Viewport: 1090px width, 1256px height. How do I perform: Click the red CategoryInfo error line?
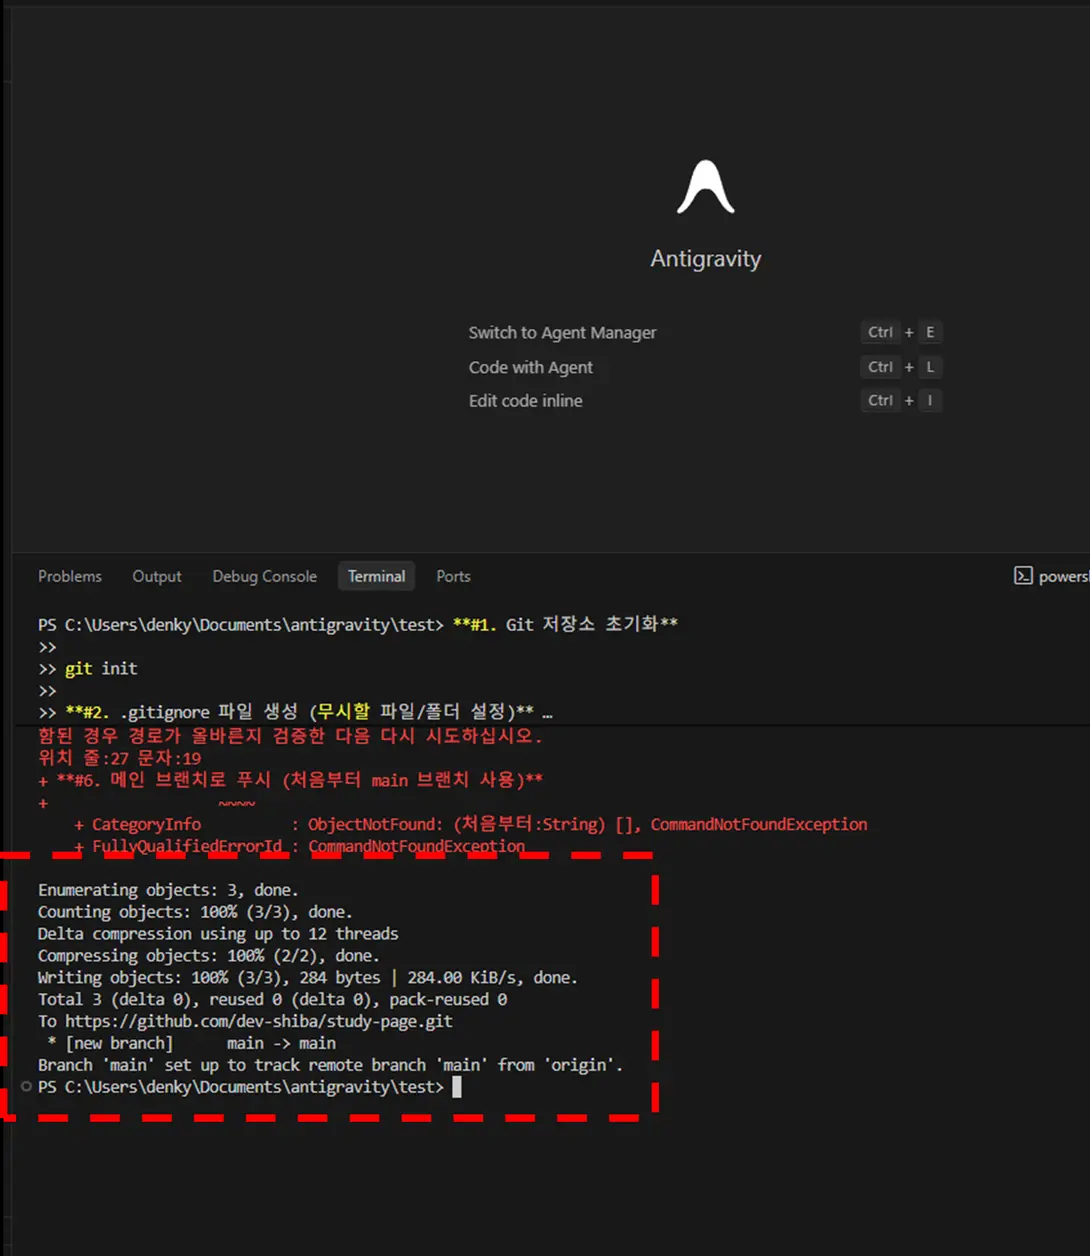(470, 824)
